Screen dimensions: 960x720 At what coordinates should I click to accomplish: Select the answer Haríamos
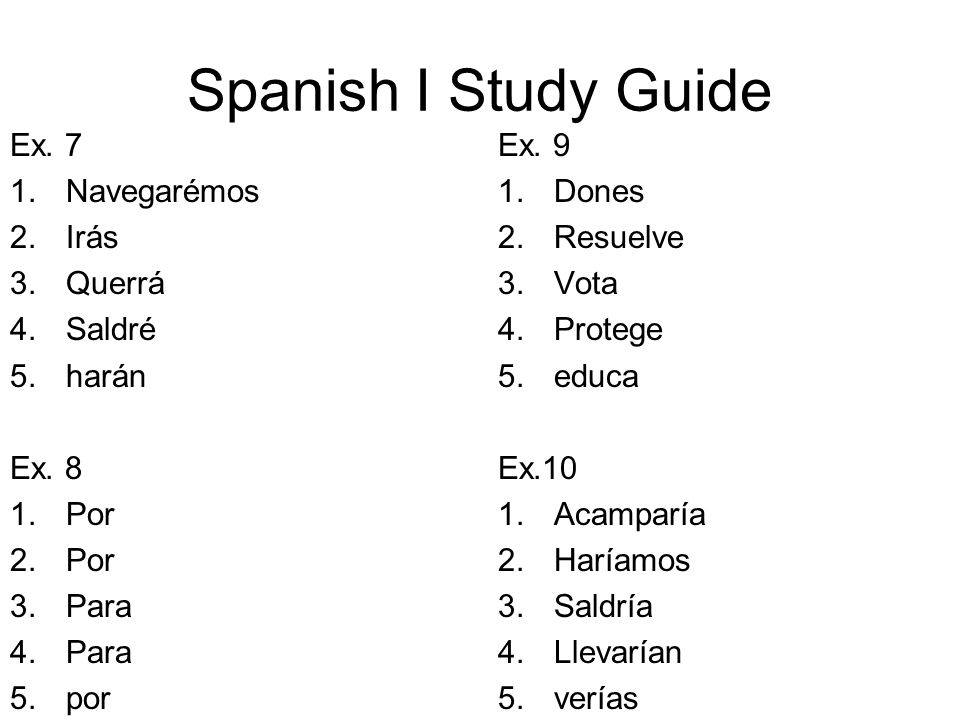point(622,560)
